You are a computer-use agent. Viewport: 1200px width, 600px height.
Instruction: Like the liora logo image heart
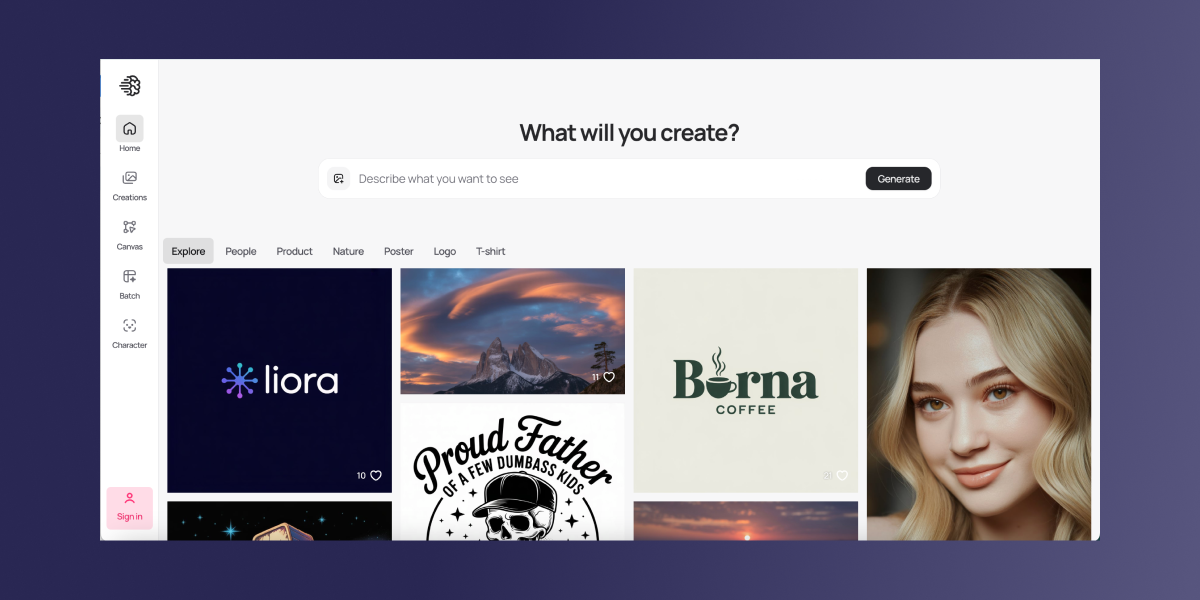pos(376,476)
